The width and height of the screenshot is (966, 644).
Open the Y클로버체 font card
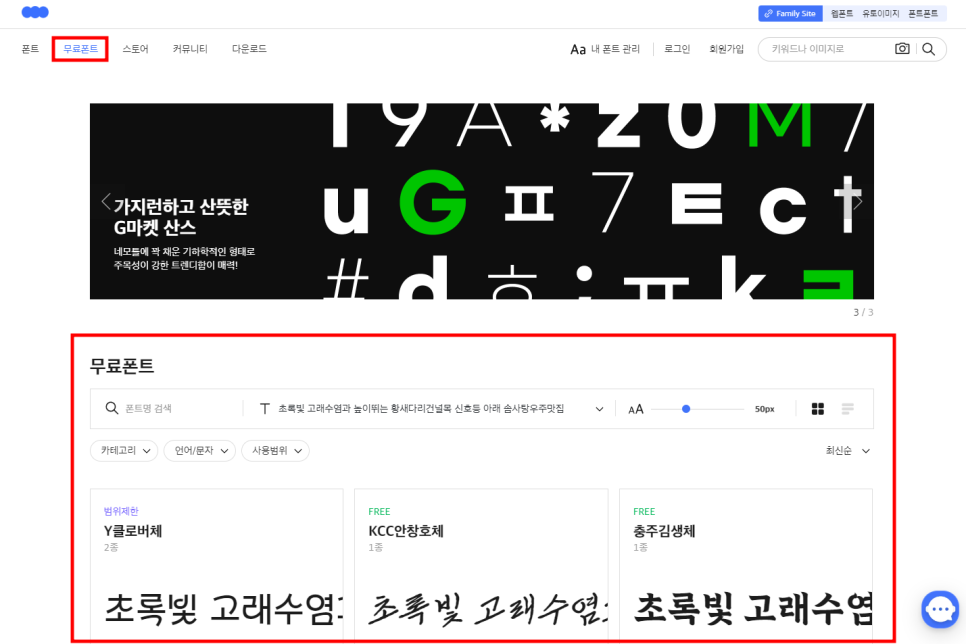(217, 565)
